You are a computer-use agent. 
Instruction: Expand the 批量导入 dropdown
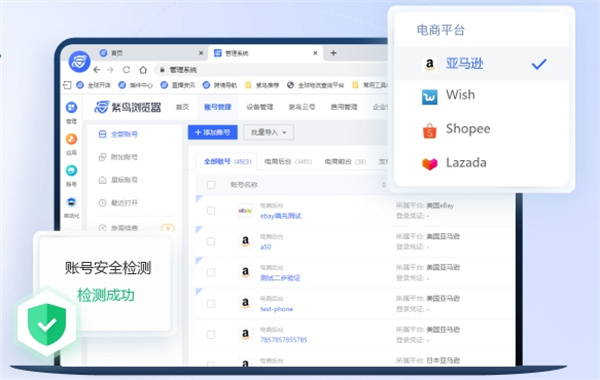tap(269, 132)
